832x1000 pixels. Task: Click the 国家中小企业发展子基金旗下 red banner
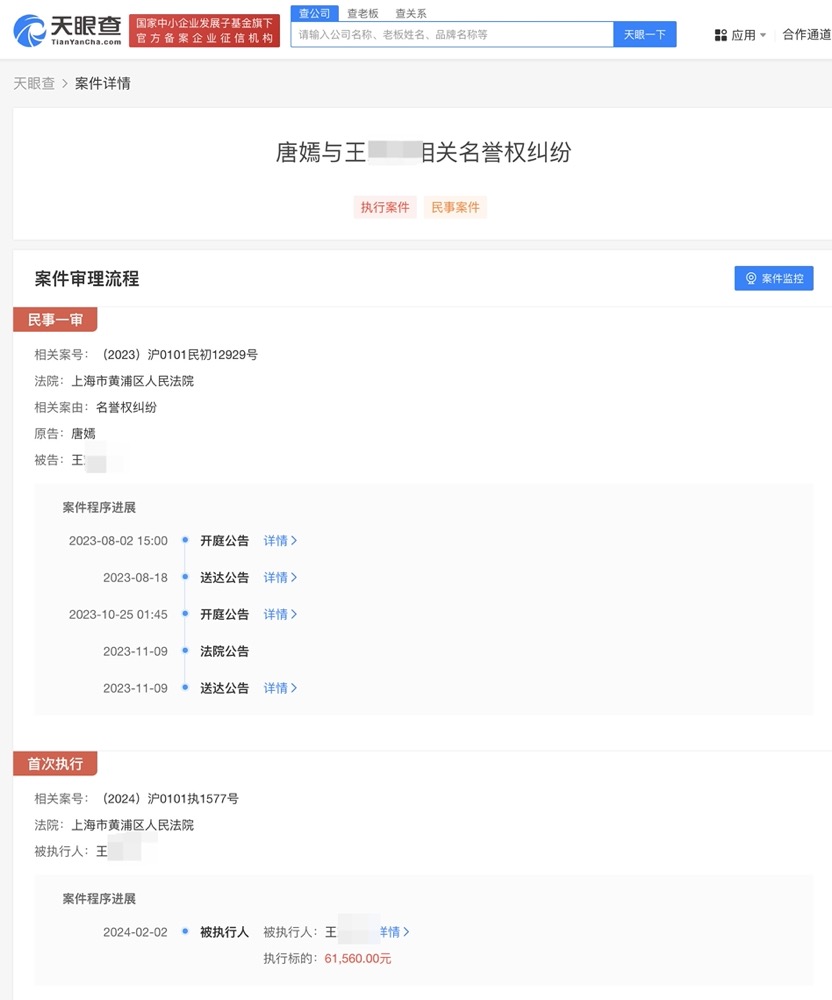pos(204,31)
